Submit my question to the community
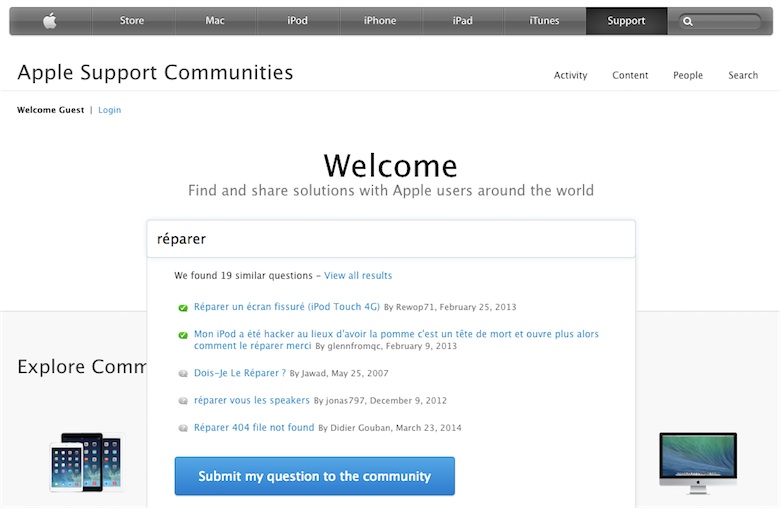Viewport: 780px width, 508px height. tap(315, 476)
